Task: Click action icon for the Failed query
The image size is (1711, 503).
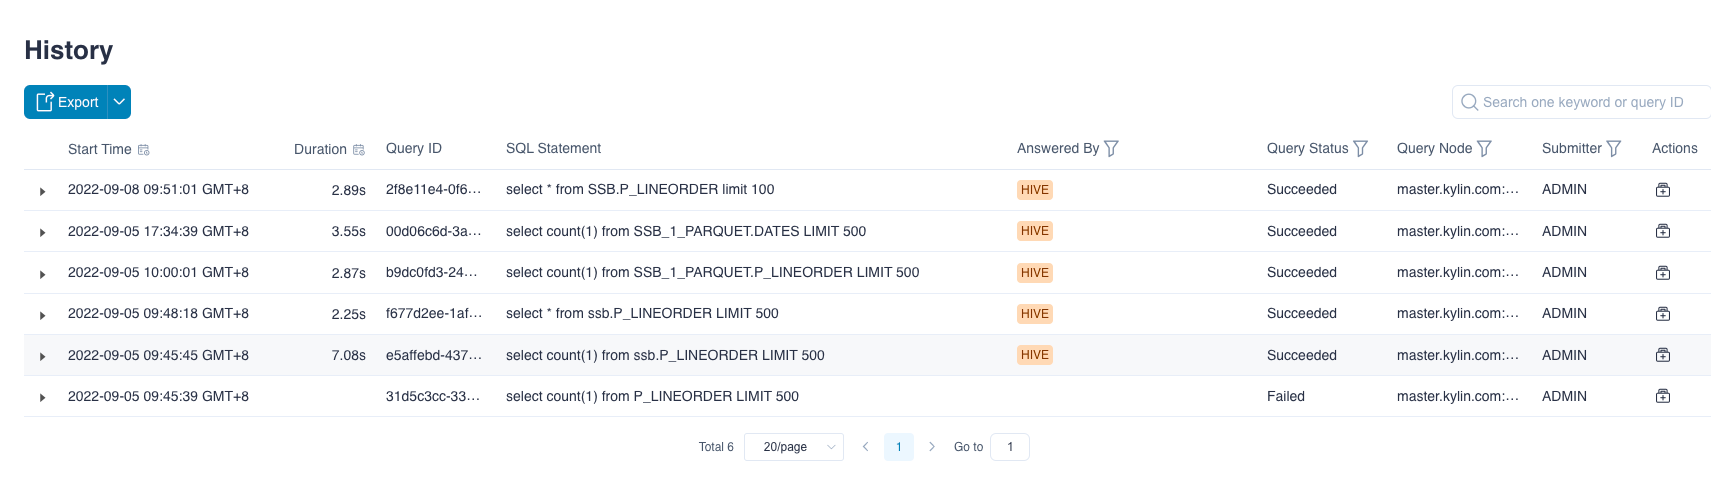Action: click(x=1663, y=396)
